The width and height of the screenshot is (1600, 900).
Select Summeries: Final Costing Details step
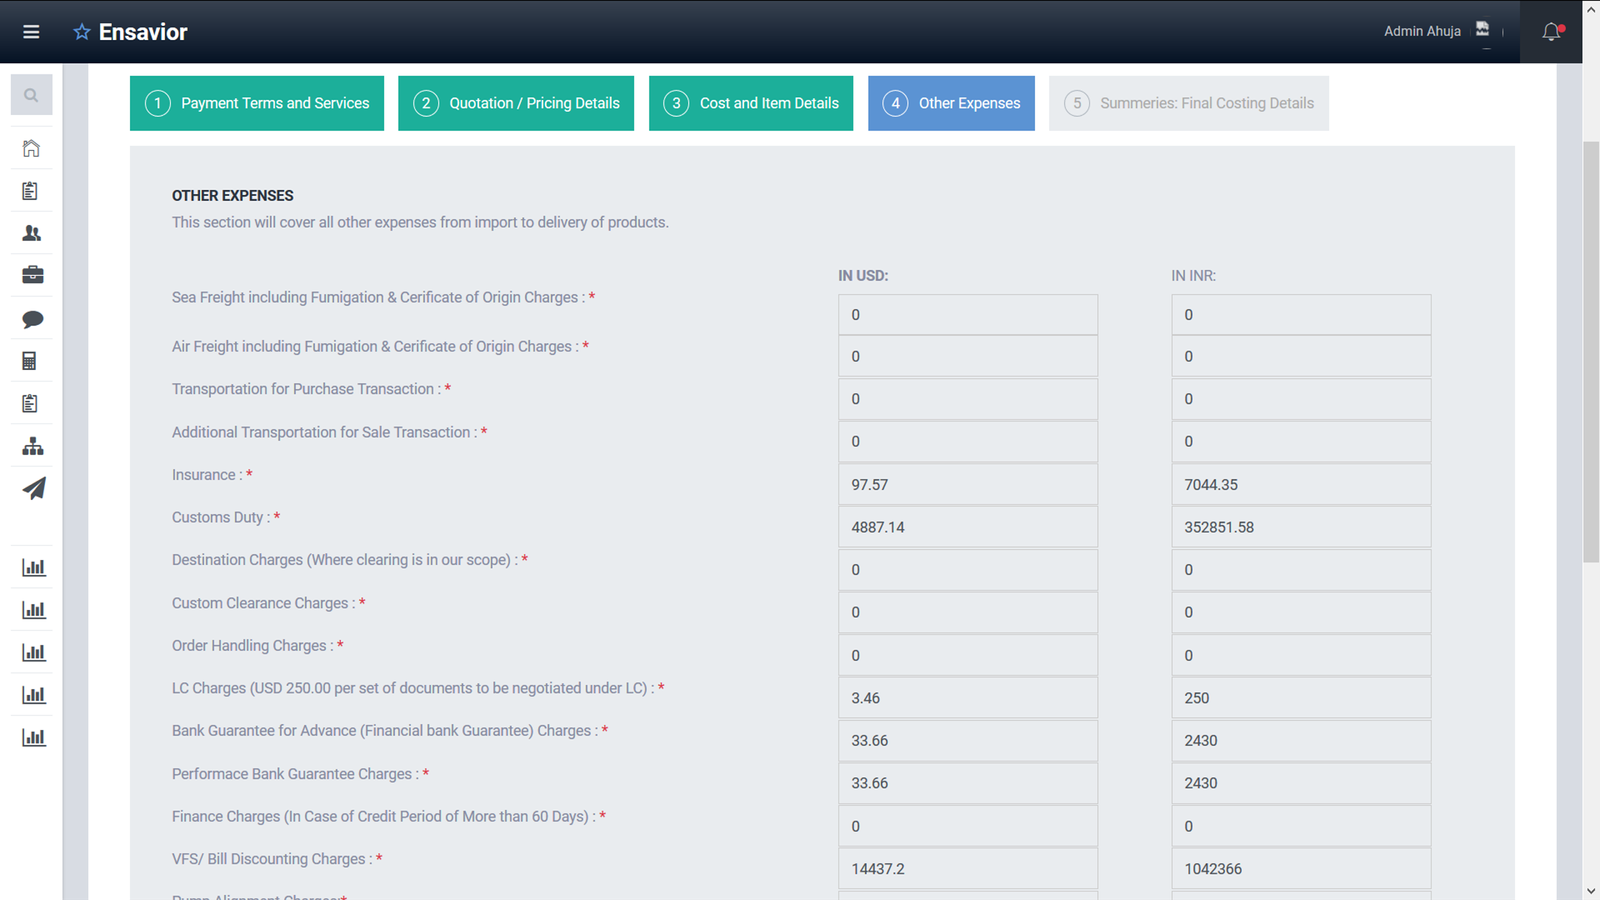(1188, 103)
